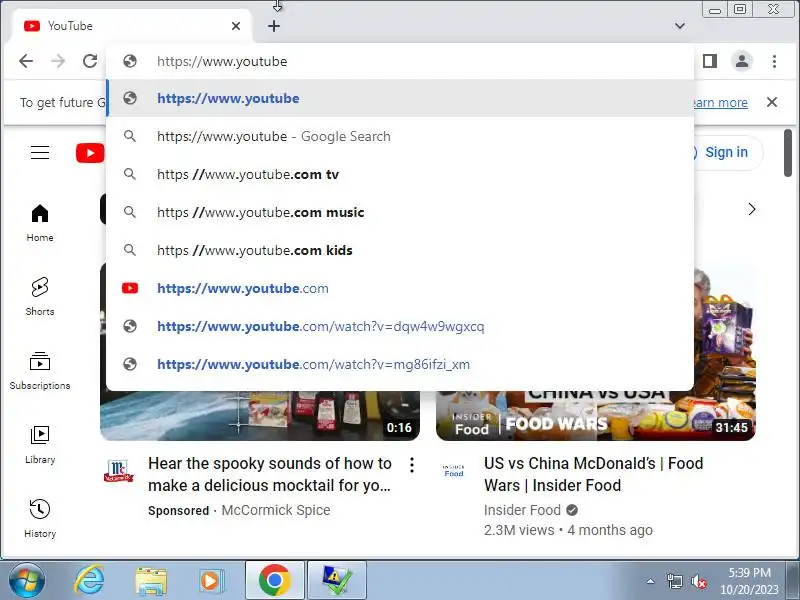
Task: Follow the learn more link
Action: coord(720,103)
